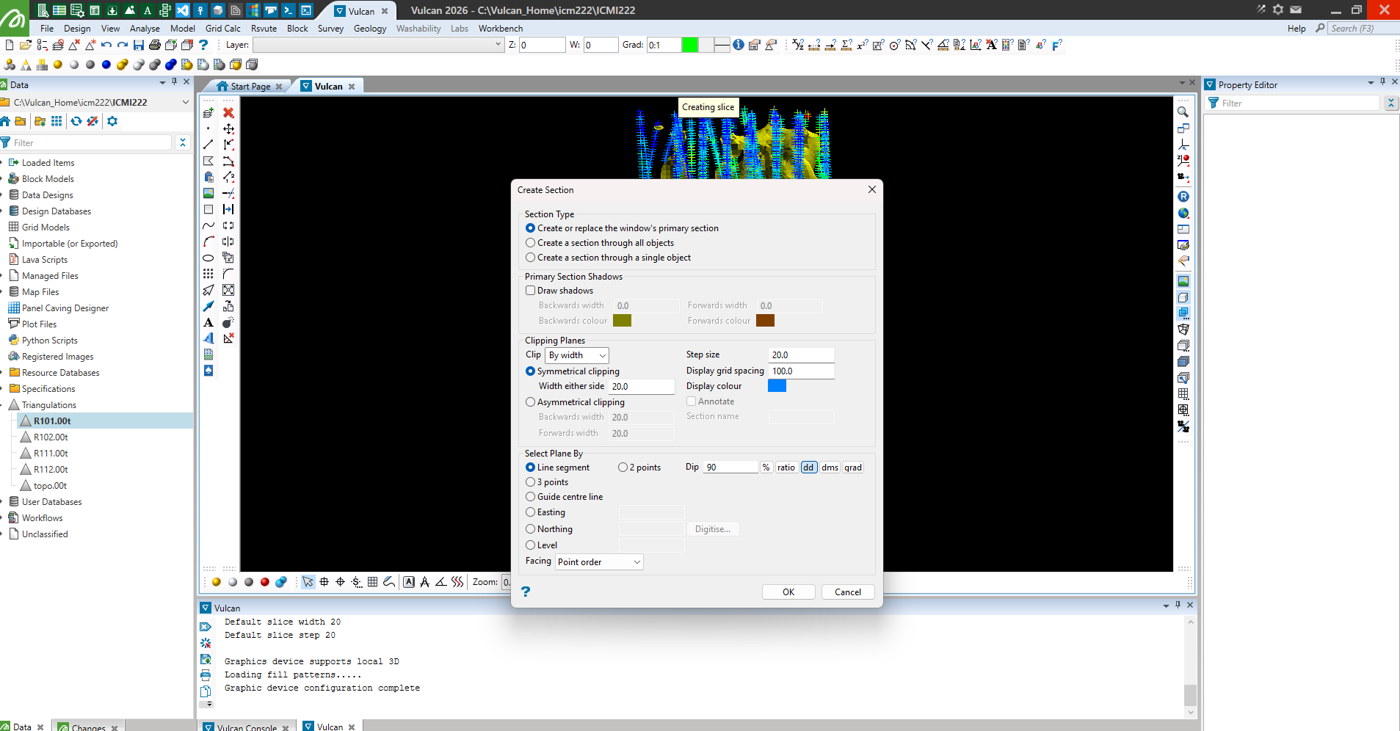Expand the Block Models tree node
The width and height of the screenshot is (1400, 731).
tap(3, 179)
